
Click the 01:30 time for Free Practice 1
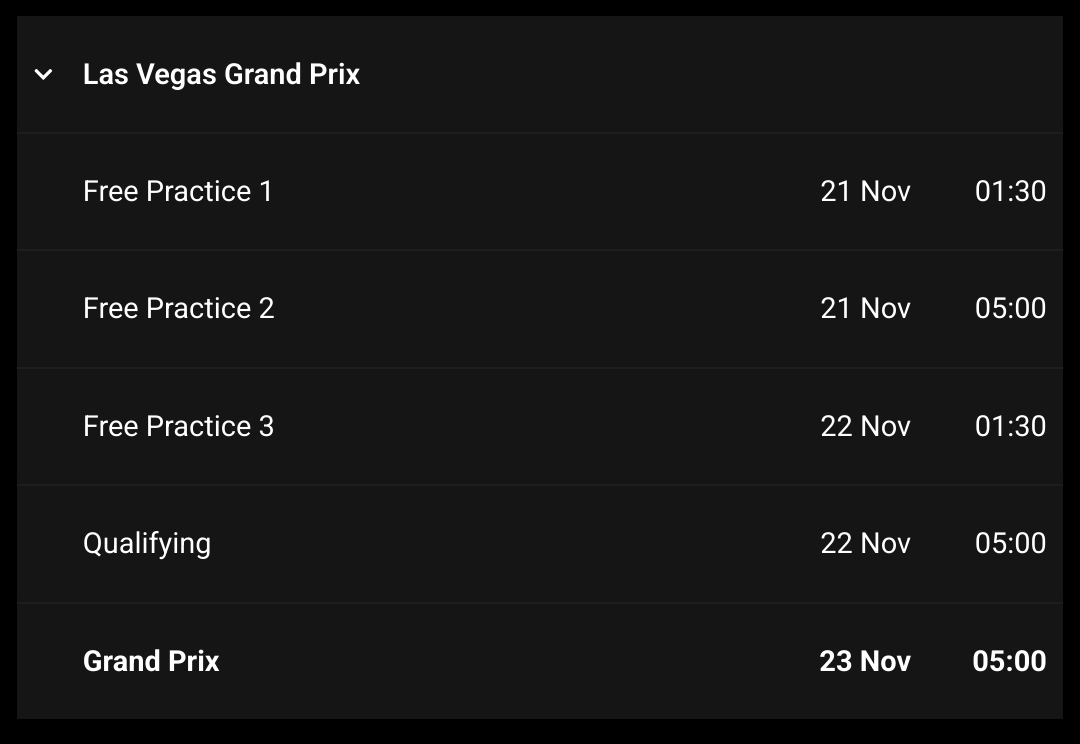point(1010,191)
